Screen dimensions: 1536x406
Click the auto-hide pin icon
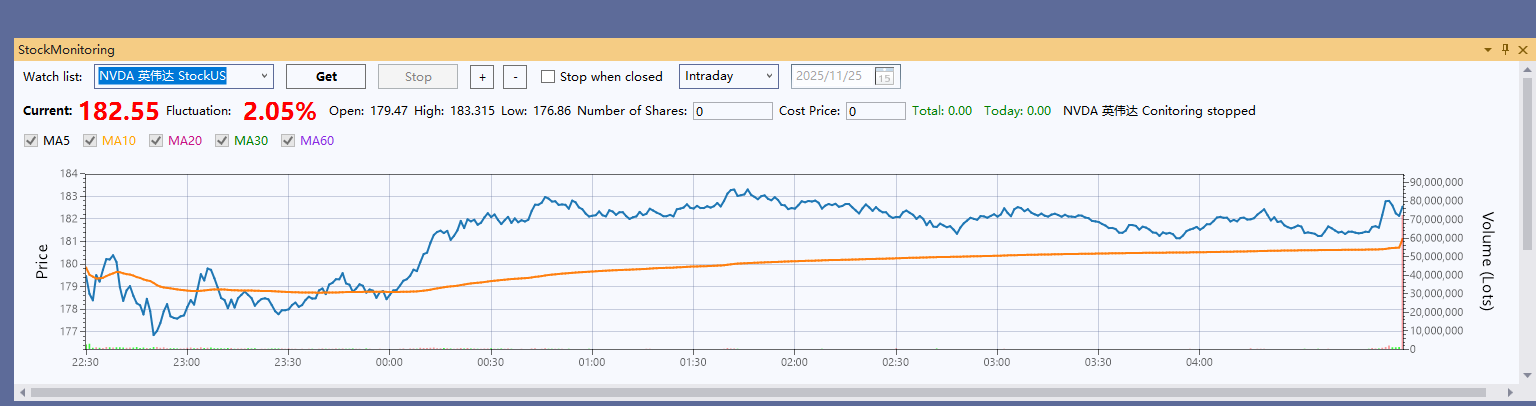[1505, 49]
